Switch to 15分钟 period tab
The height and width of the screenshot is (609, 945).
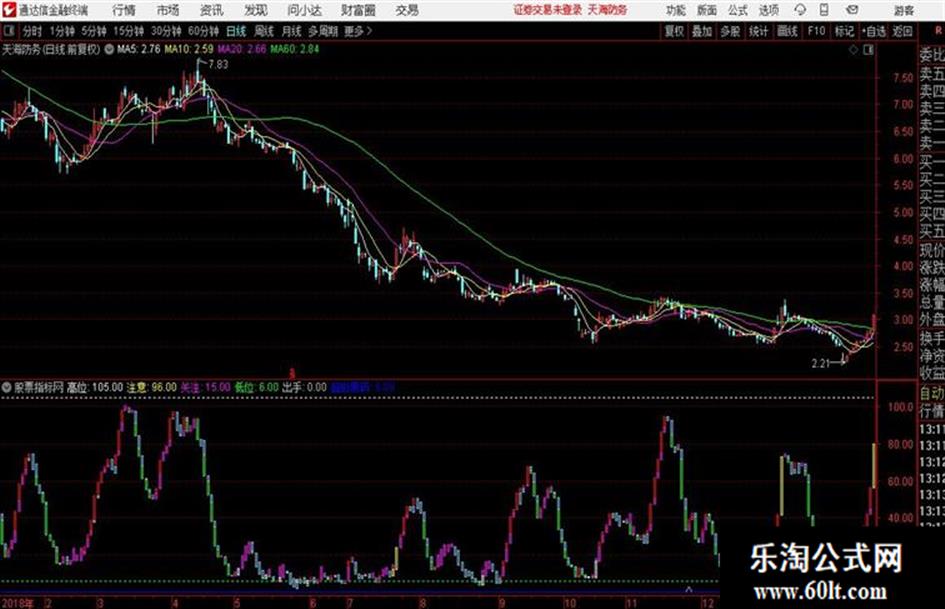(x=128, y=31)
